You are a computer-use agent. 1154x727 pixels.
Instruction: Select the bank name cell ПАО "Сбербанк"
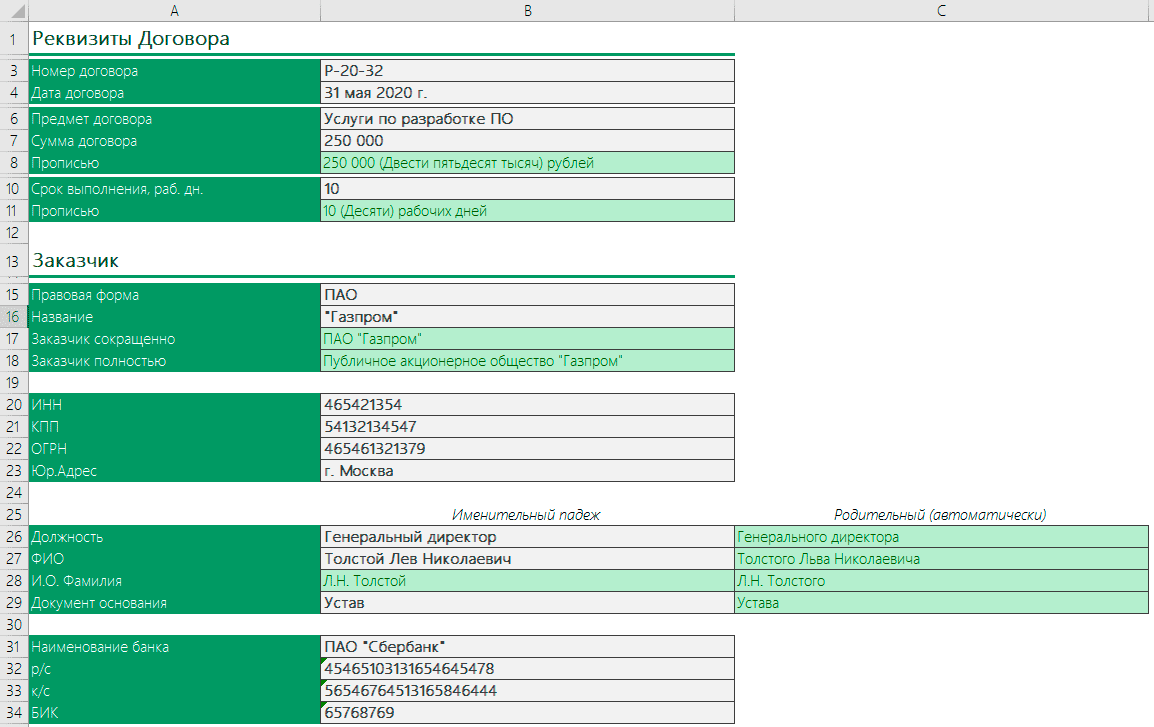[527, 647]
